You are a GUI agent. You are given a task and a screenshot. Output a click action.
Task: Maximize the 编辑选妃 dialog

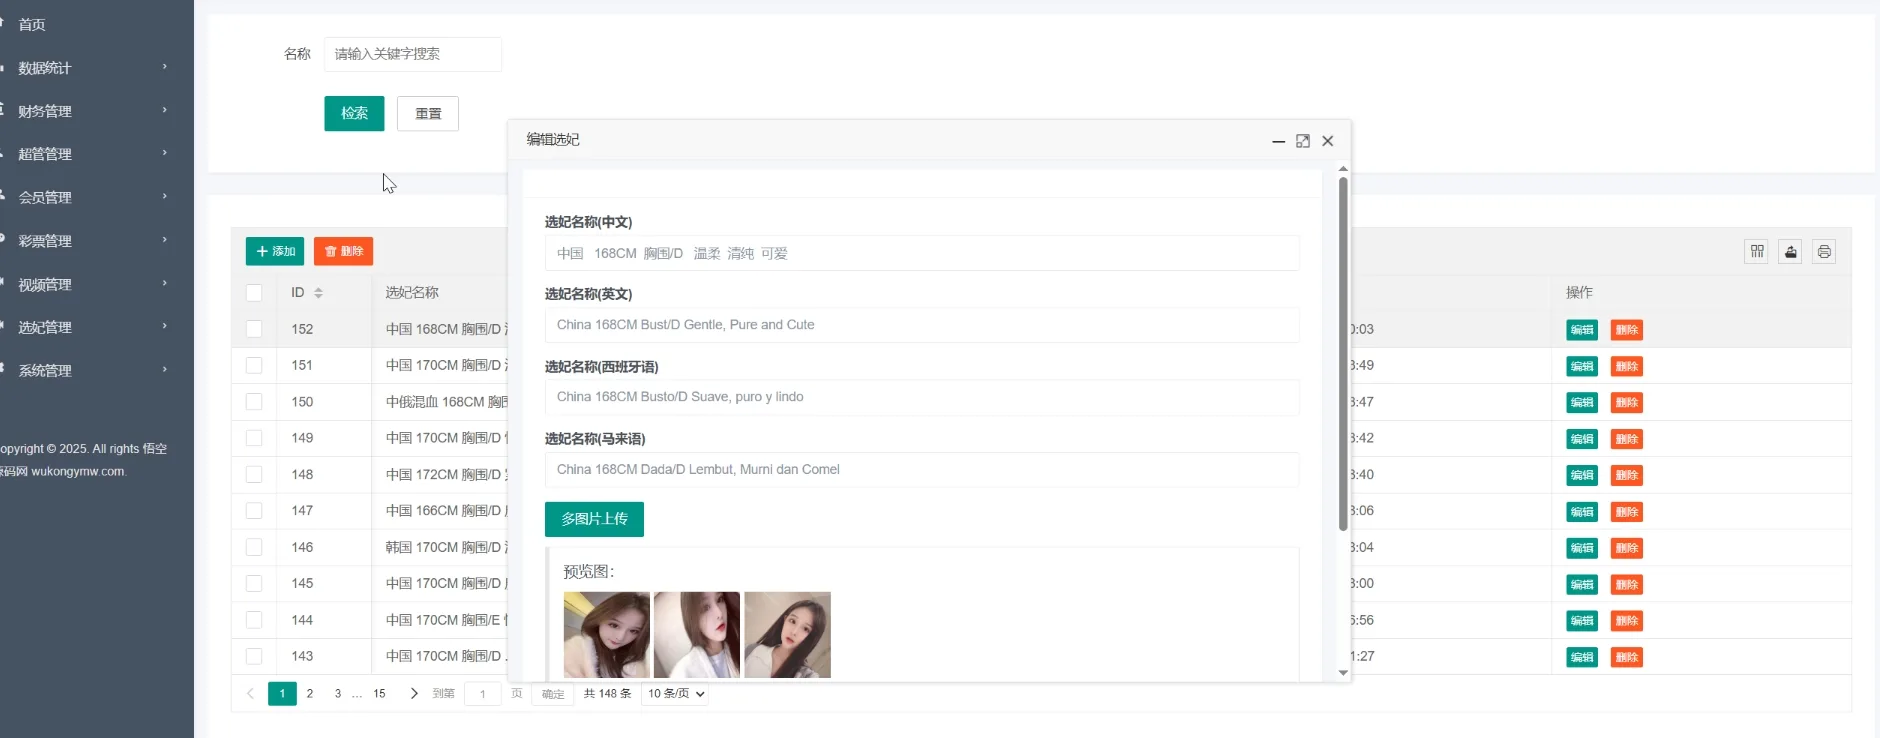click(1302, 141)
